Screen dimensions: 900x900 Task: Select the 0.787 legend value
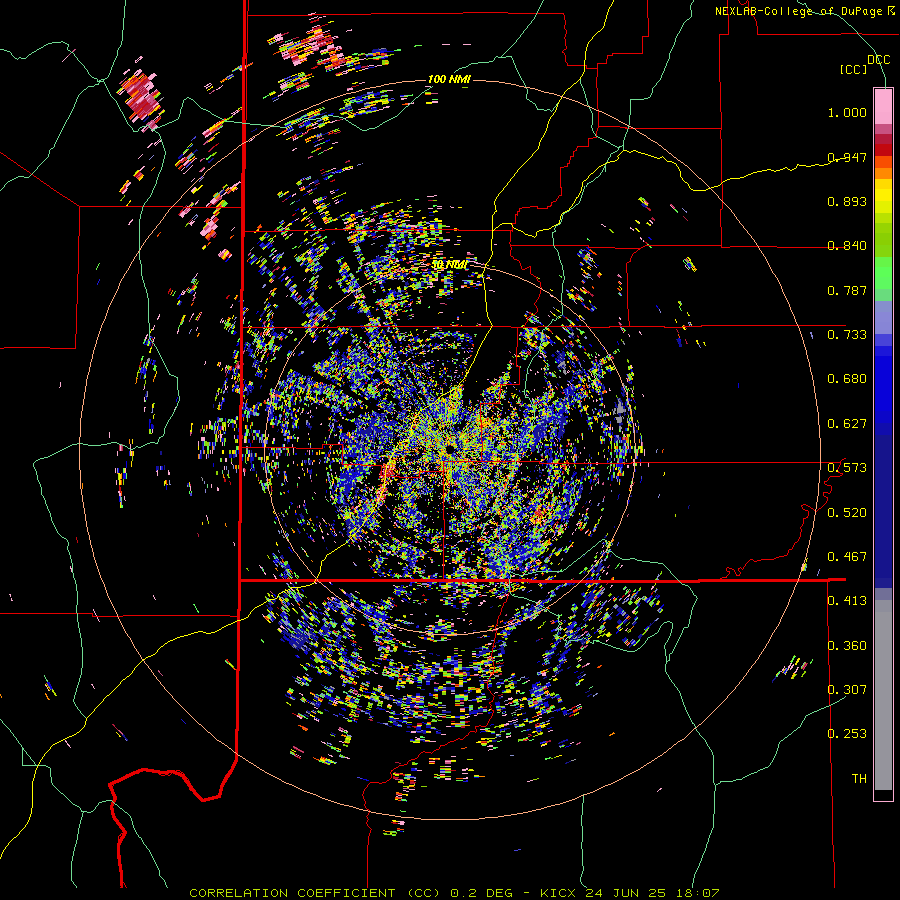tap(847, 290)
